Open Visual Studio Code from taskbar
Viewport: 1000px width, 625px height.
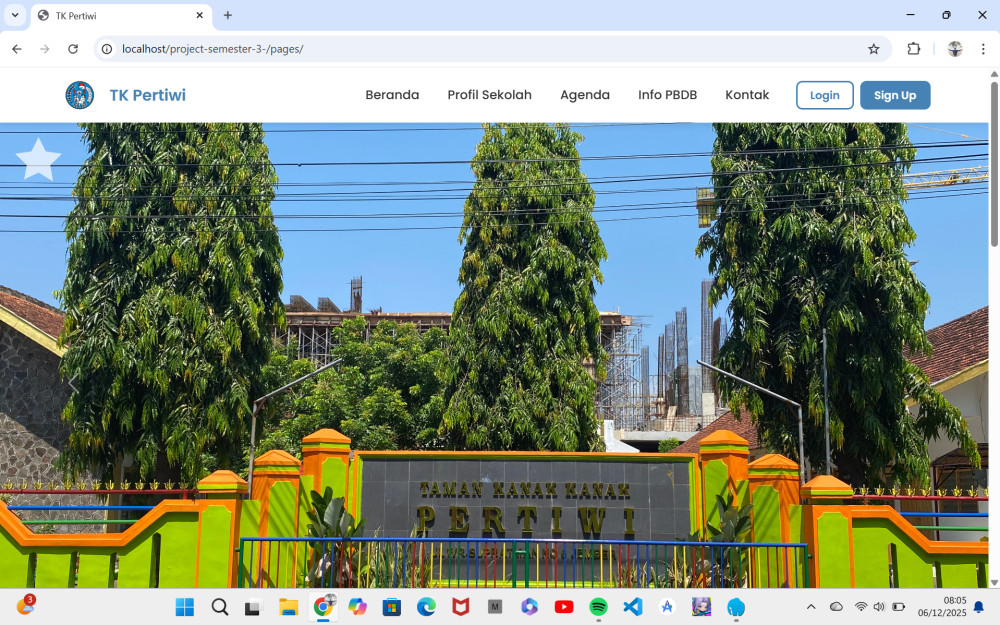point(632,607)
